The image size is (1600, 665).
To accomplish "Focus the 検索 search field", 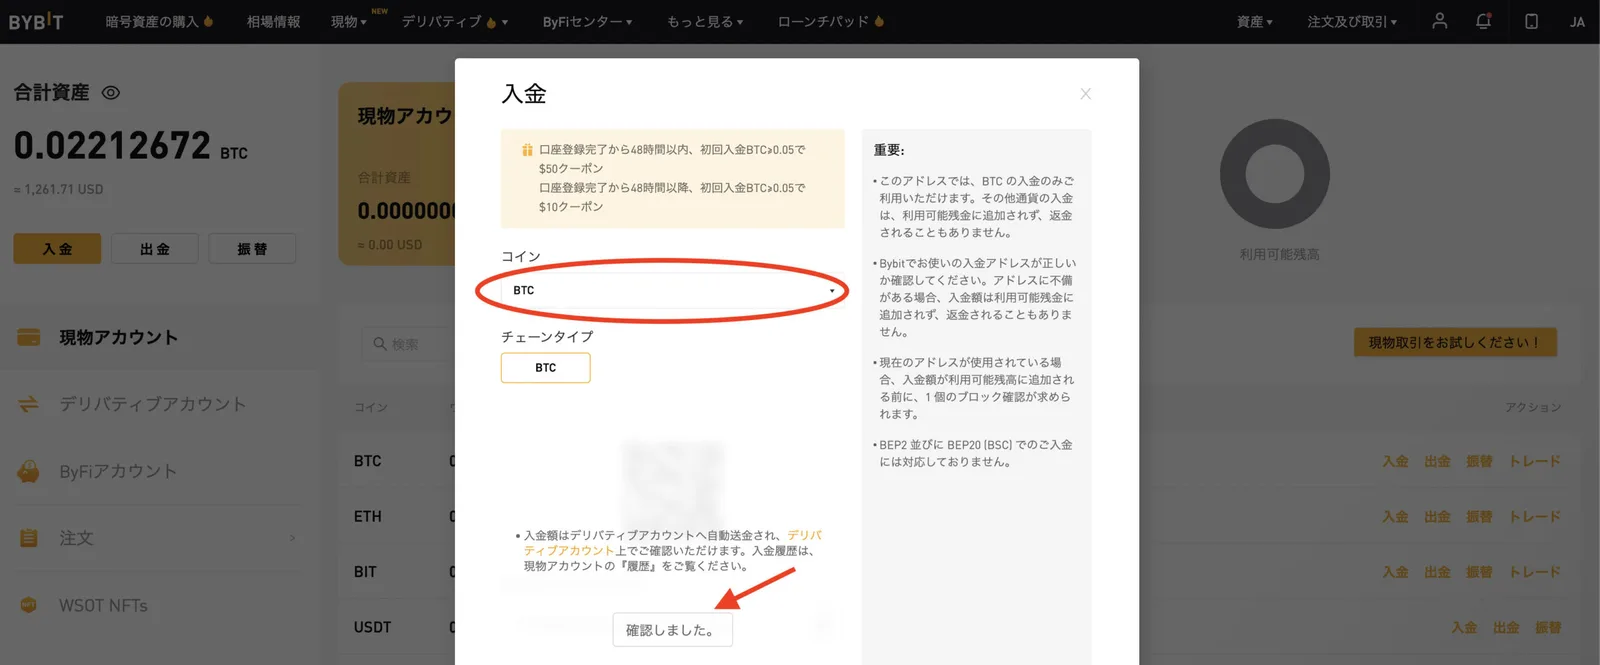I will point(408,344).
